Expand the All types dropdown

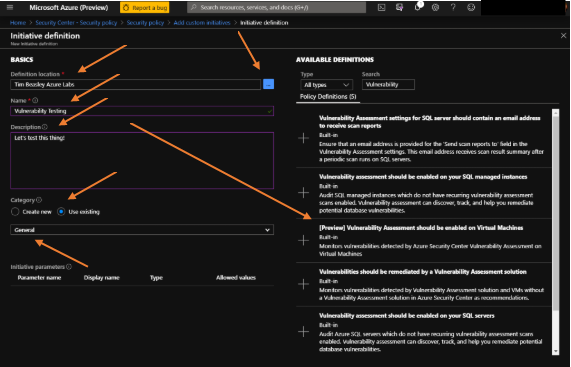point(327,84)
